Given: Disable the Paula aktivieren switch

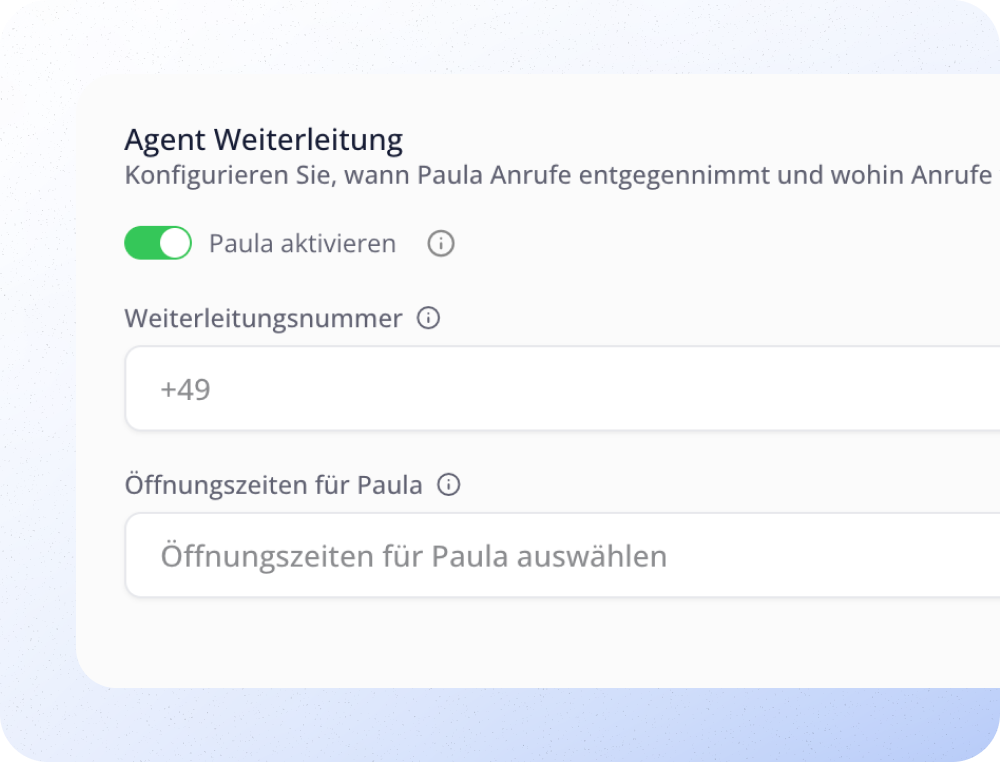Looking at the screenshot, I should [x=157, y=242].
